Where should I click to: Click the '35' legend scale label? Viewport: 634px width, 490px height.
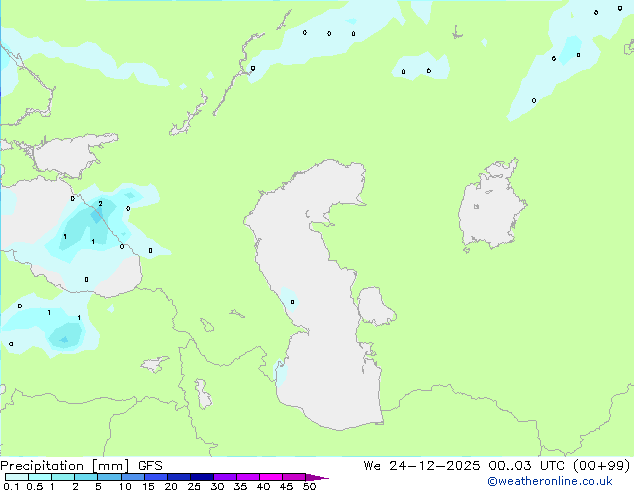(x=240, y=486)
